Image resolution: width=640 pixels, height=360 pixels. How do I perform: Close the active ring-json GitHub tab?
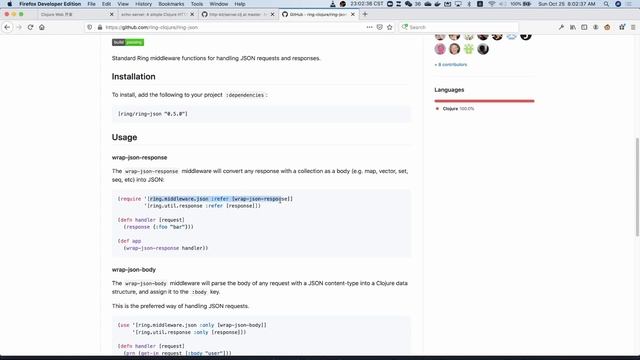pyautogui.click(x=353, y=14)
